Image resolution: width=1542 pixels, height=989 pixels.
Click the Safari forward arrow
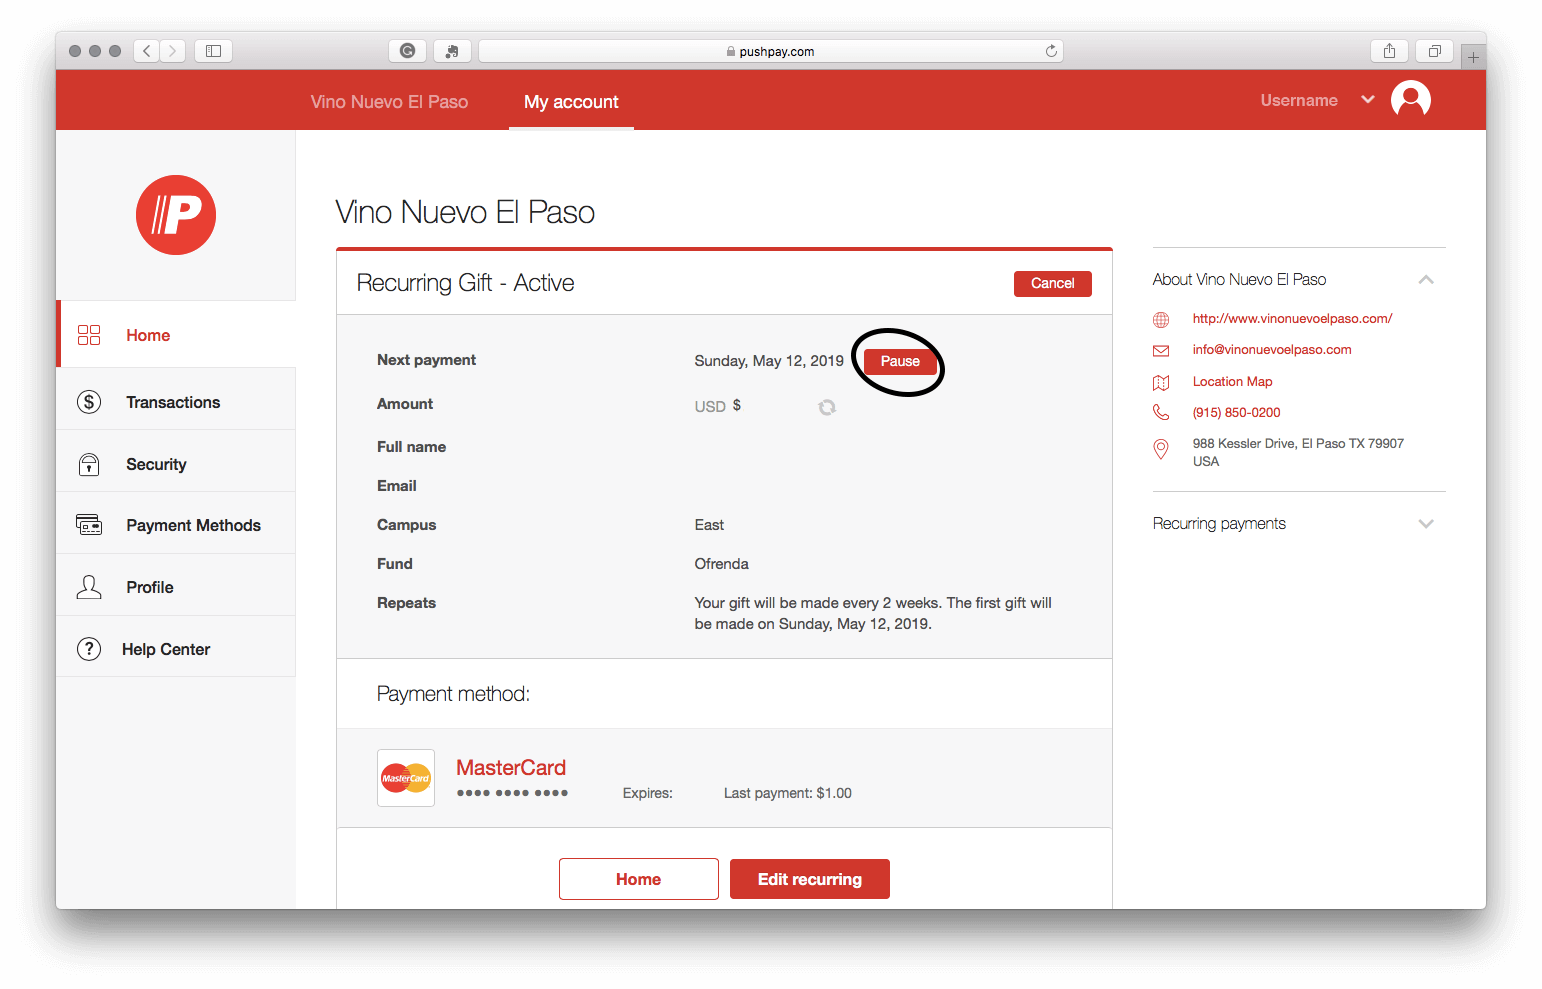pyautogui.click(x=173, y=51)
